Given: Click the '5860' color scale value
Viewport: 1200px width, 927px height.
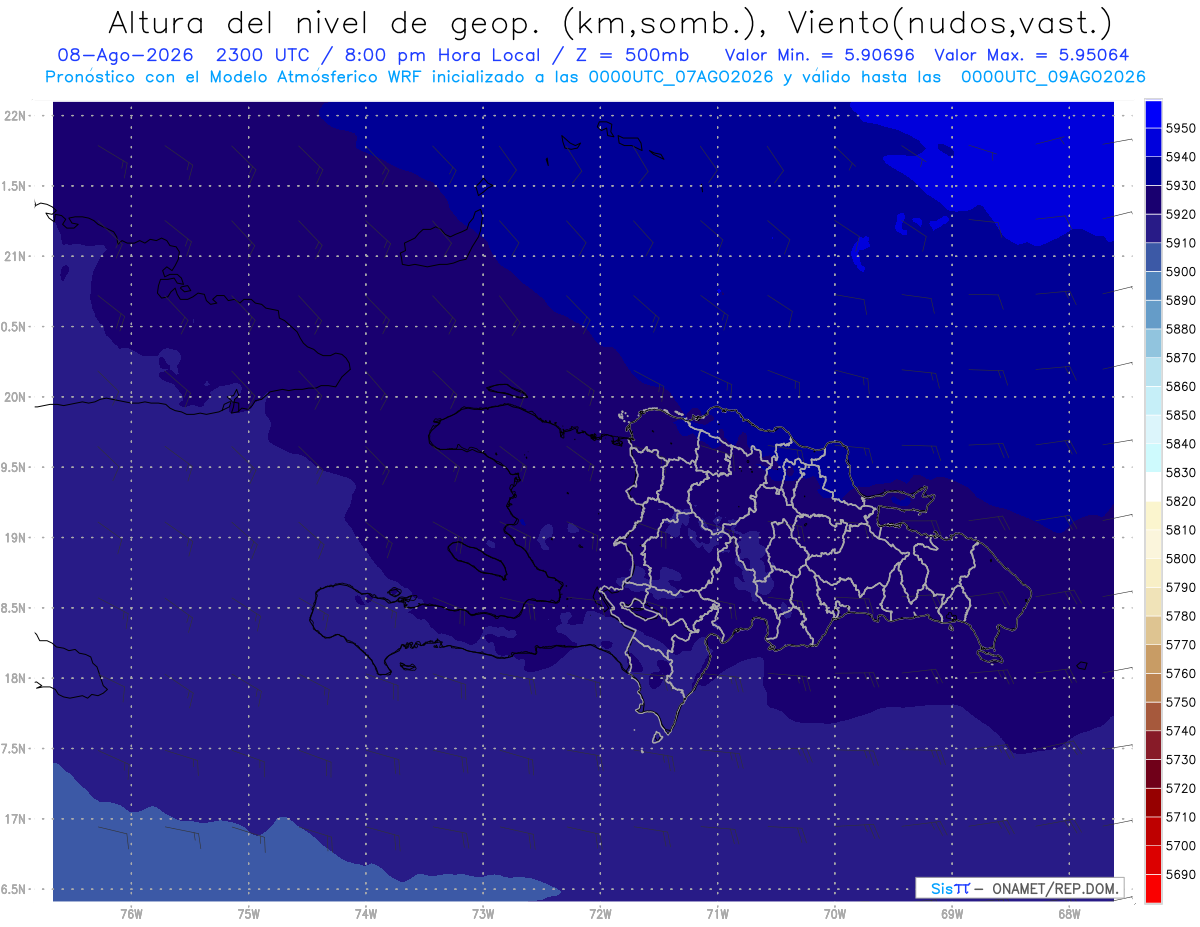Looking at the screenshot, I should pos(1181,386).
